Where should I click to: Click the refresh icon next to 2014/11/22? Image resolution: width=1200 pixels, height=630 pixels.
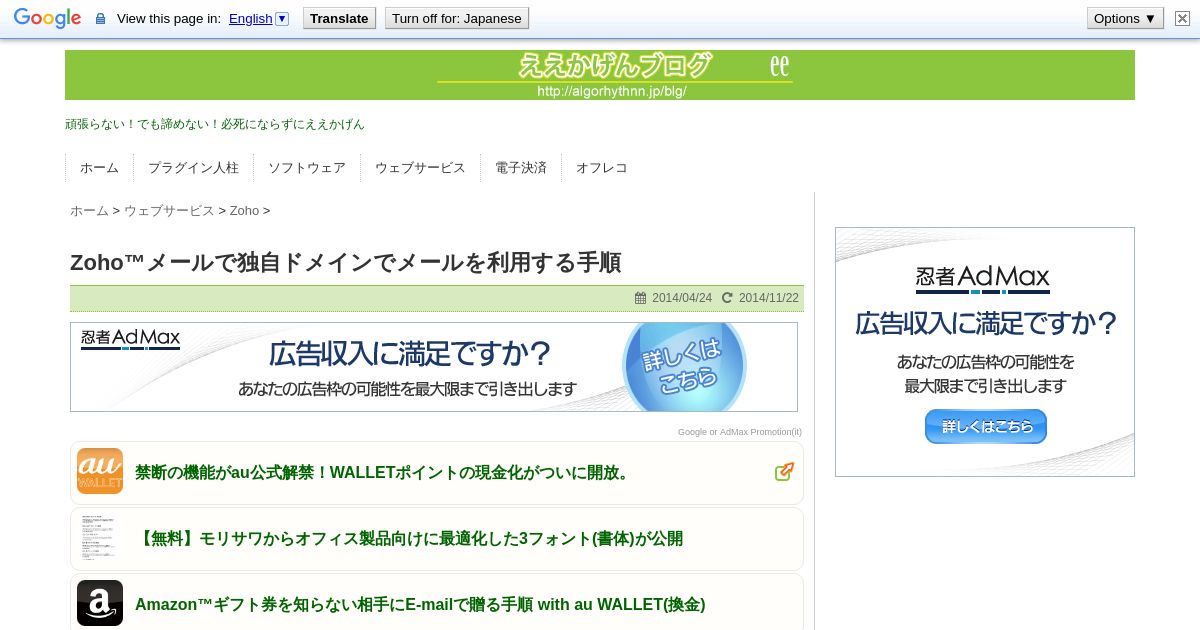(x=727, y=298)
